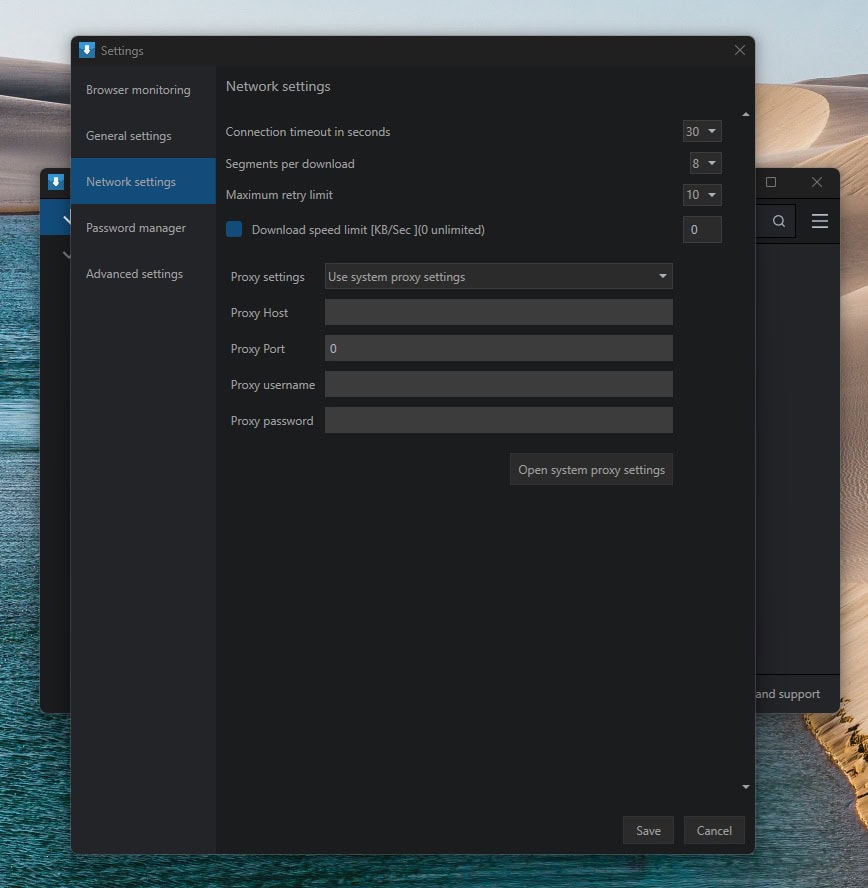Click the main window's app icon in its title bar
The width and height of the screenshot is (868, 888).
click(56, 182)
